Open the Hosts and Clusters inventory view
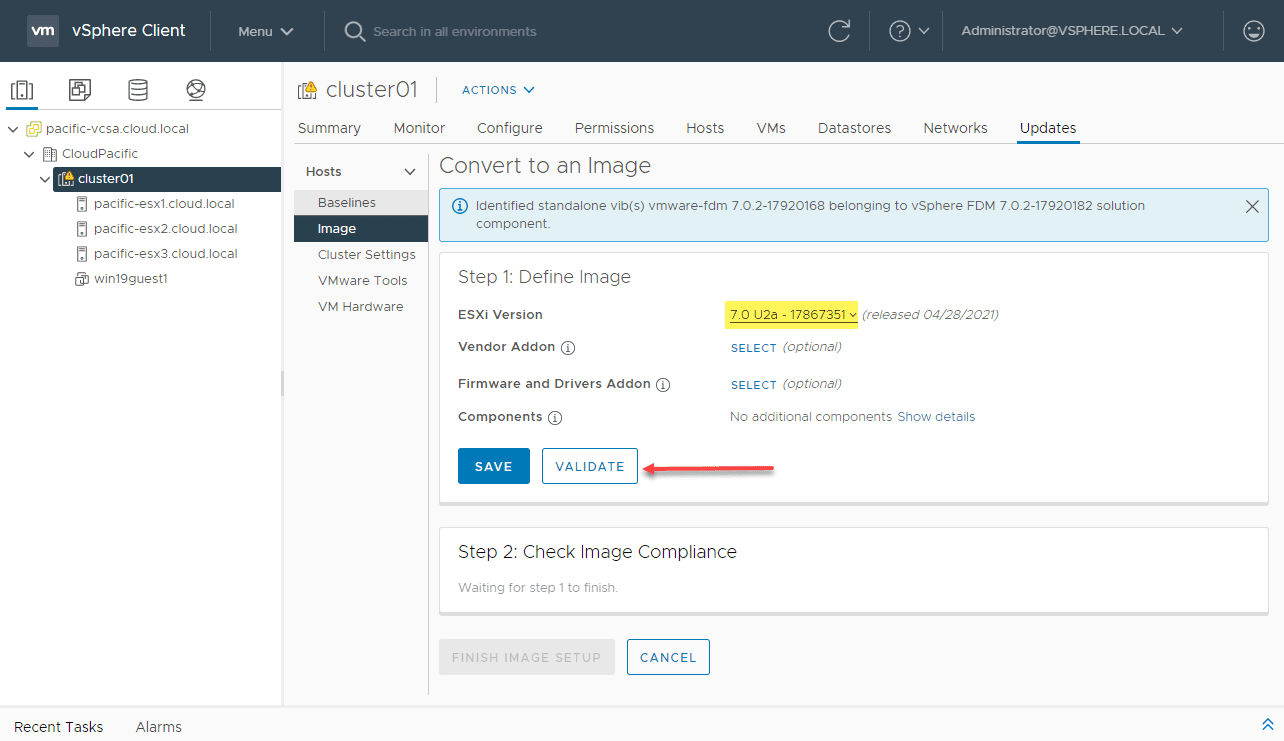The image size is (1284, 741). pos(21,90)
